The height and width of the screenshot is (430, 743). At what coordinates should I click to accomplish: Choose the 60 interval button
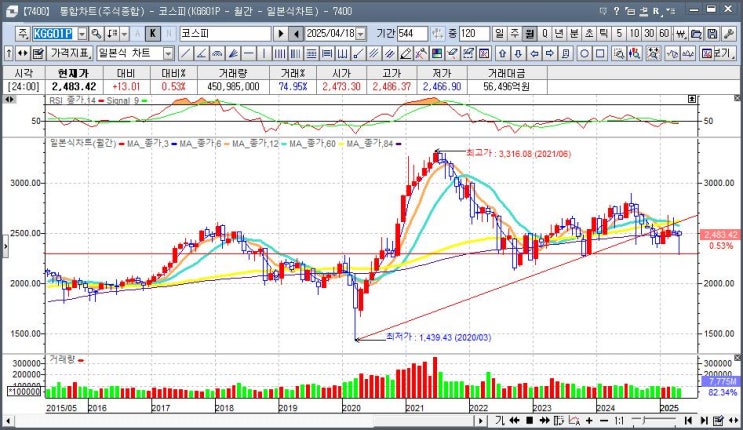pyautogui.click(x=664, y=34)
